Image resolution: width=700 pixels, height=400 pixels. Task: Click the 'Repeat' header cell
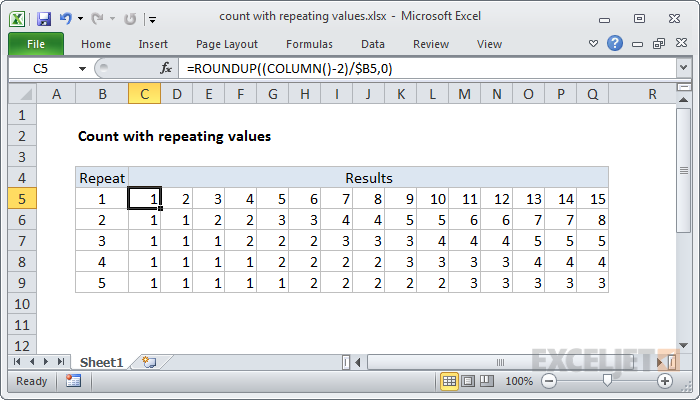[102, 178]
